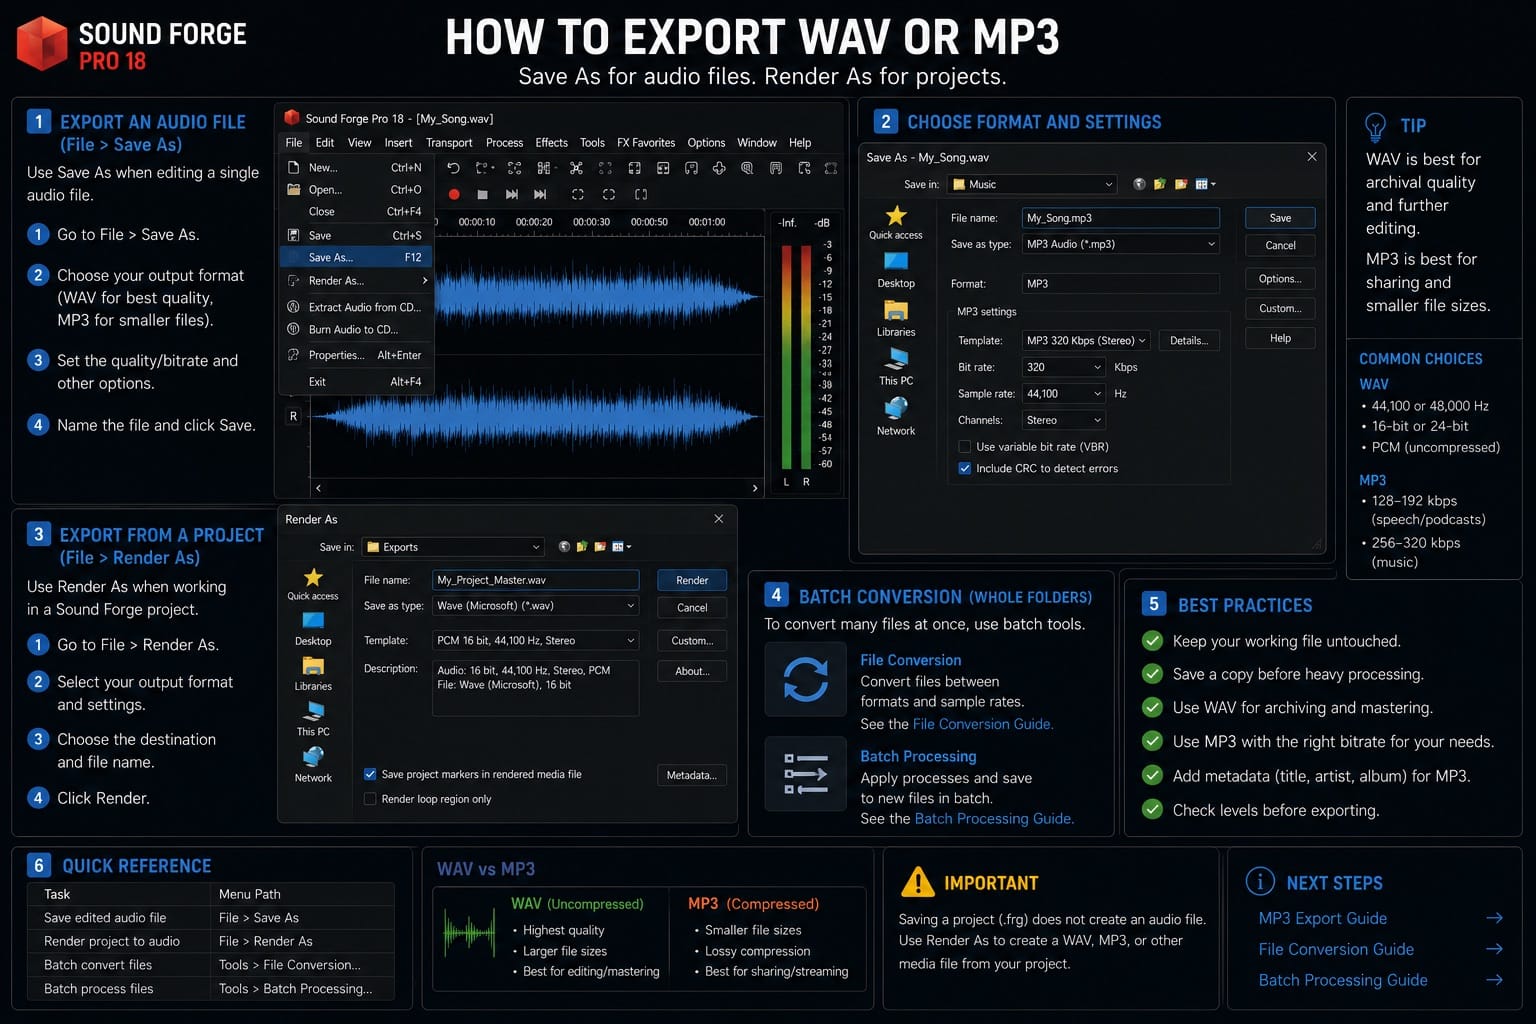Image resolution: width=1536 pixels, height=1024 pixels.
Task: Click view menu icon in Save As dialog toolbar
Action: click(x=1205, y=184)
